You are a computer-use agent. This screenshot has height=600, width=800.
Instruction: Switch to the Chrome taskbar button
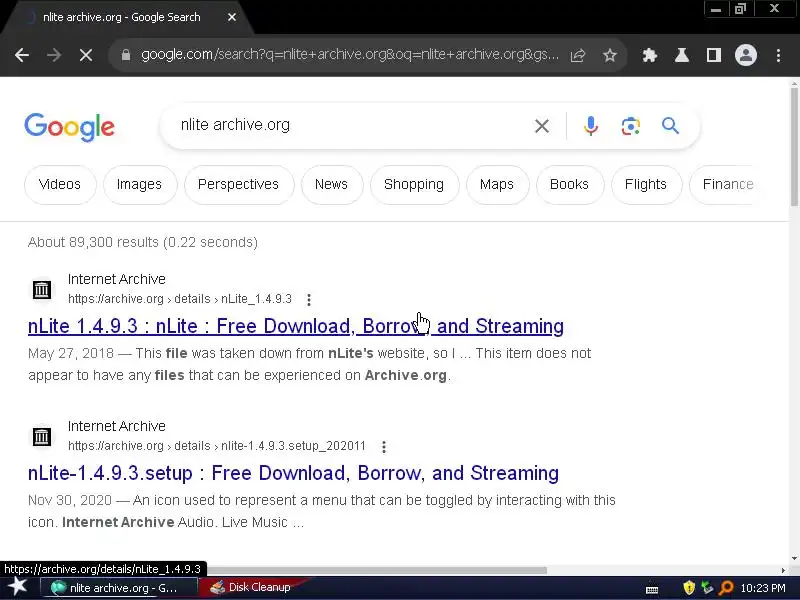tap(118, 588)
